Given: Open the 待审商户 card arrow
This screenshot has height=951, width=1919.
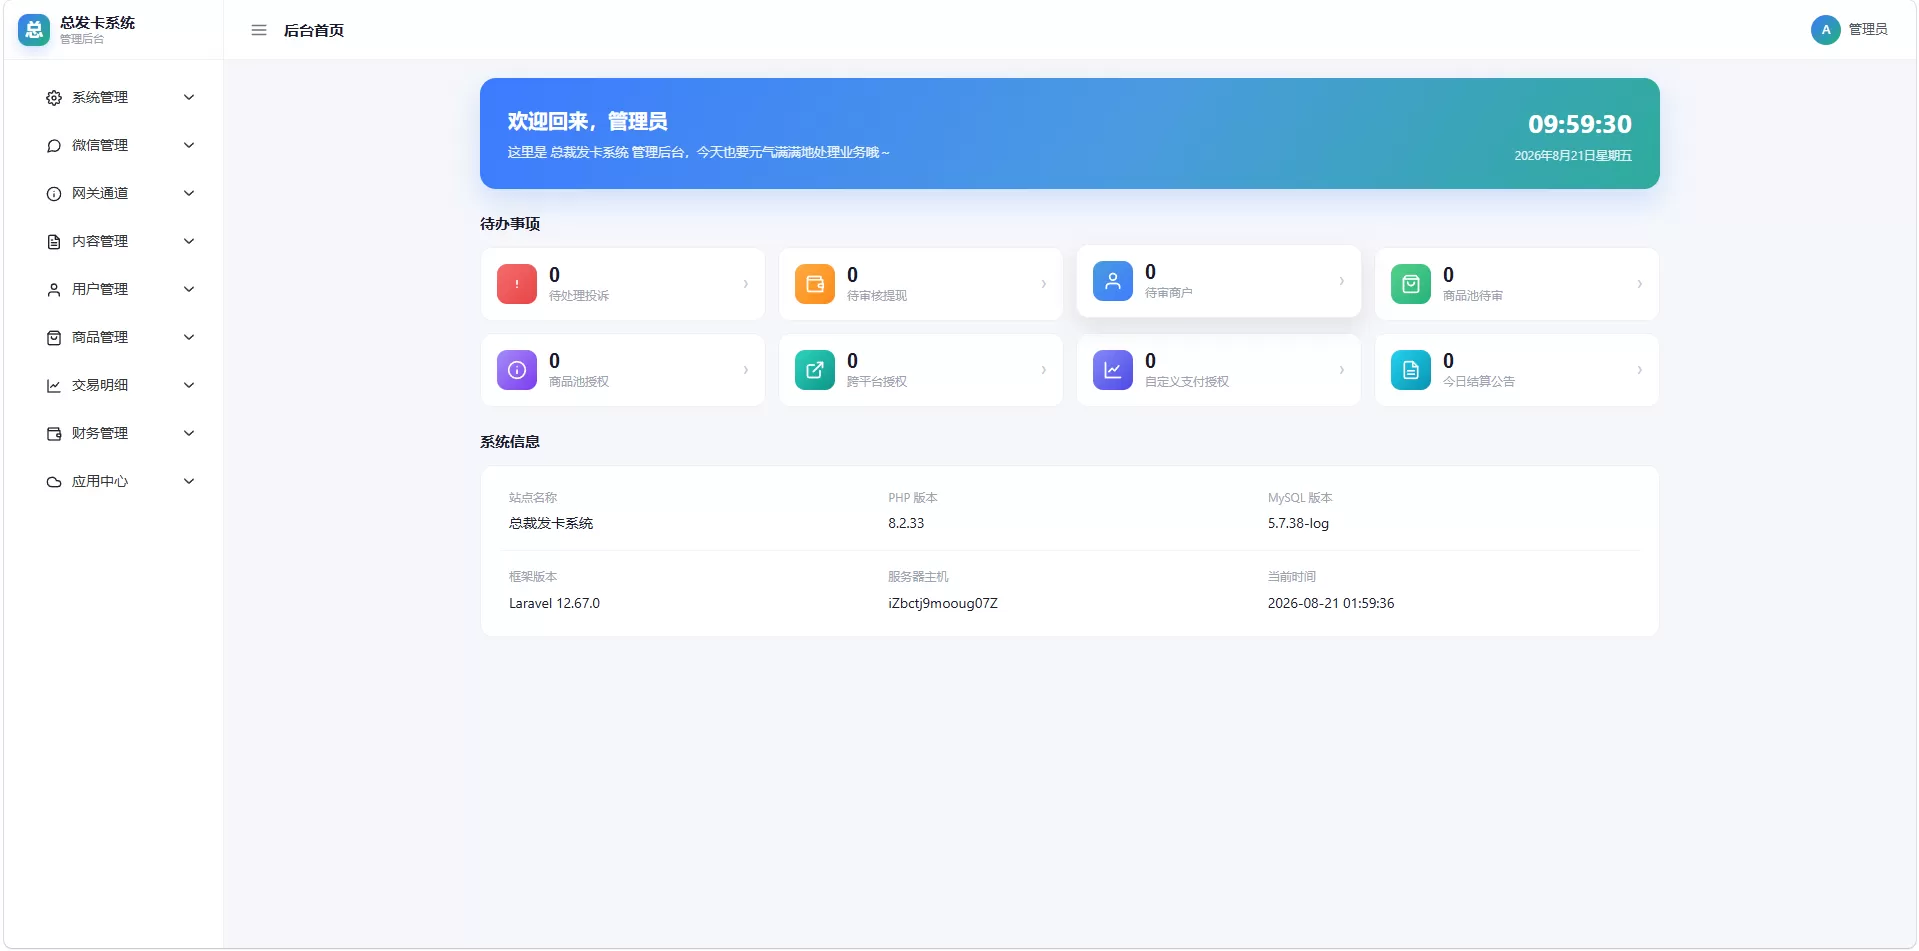Looking at the screenshot, I should pyautogui.click(x=1342, y=281).
